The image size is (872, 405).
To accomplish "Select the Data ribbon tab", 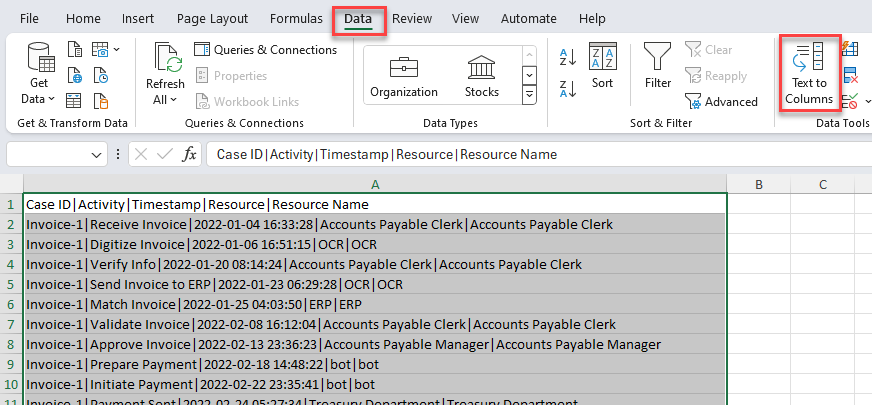I will [x=358, y=19].
